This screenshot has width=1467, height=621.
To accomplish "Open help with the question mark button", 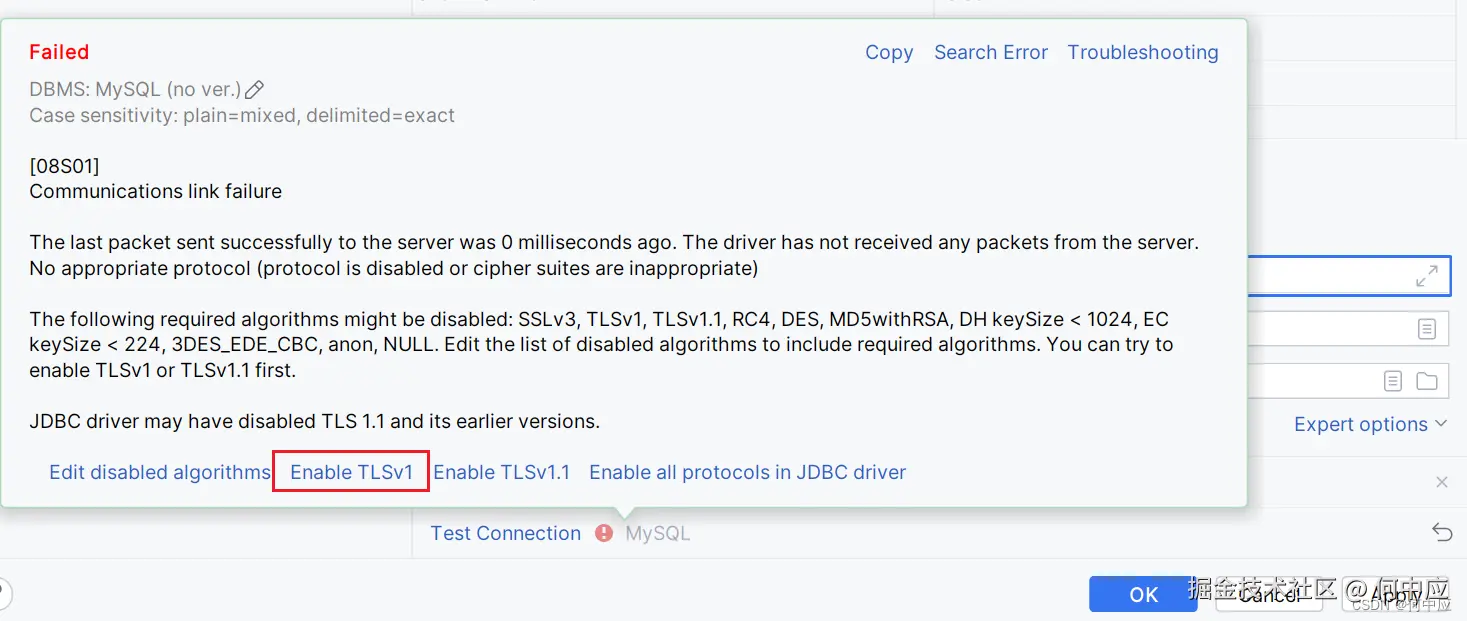I will [4, 592].
